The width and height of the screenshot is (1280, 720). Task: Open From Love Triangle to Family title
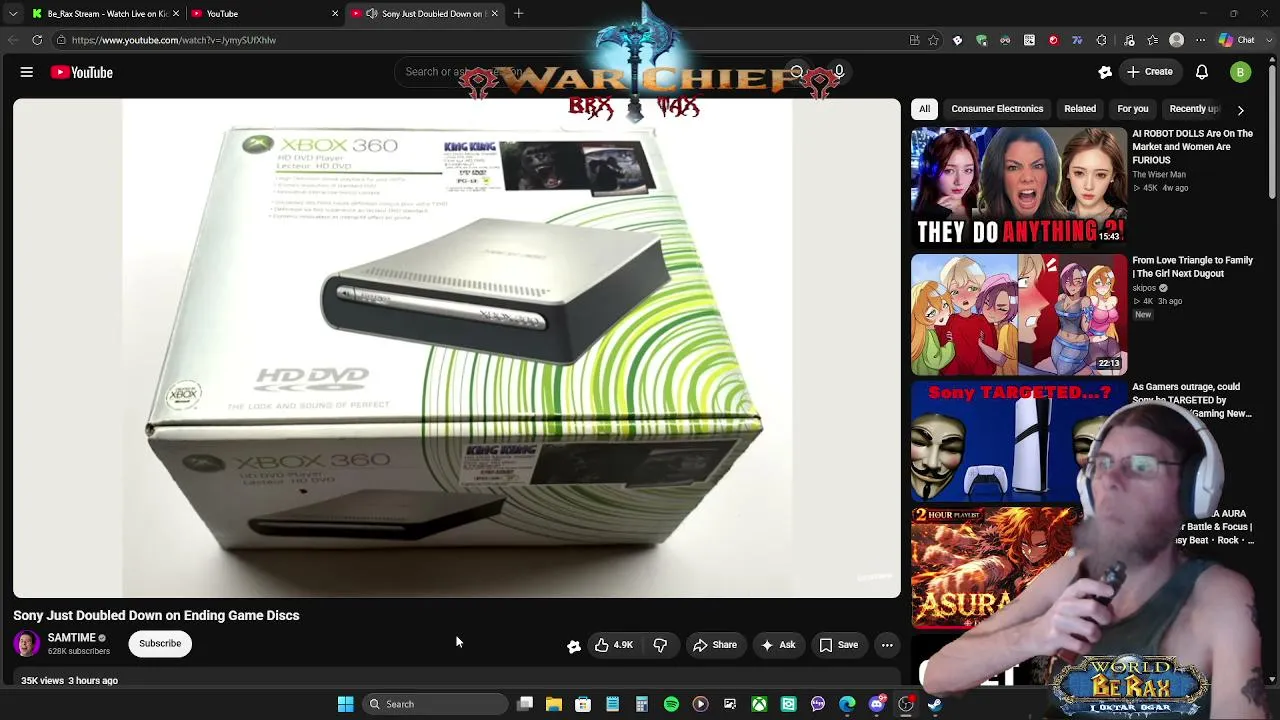pos(1192,267)
